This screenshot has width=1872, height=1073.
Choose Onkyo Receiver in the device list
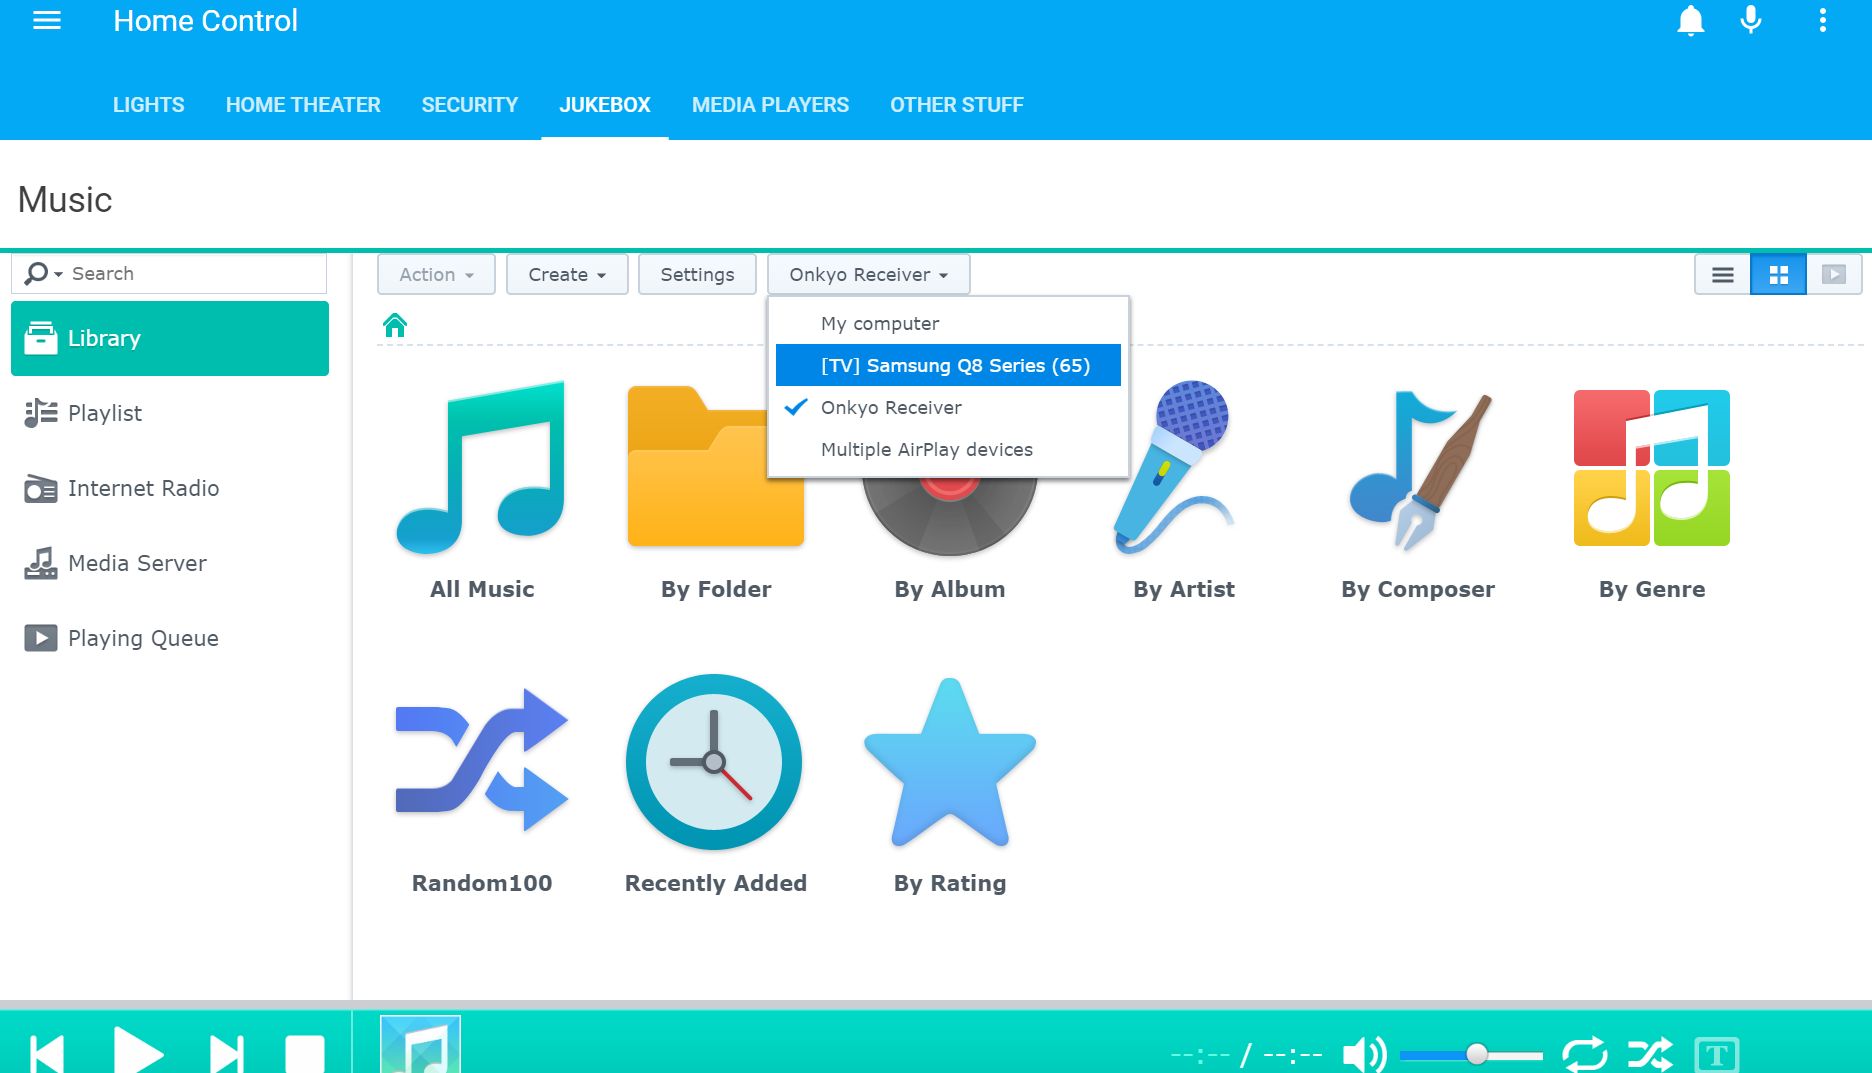click(x=948, y=407)
